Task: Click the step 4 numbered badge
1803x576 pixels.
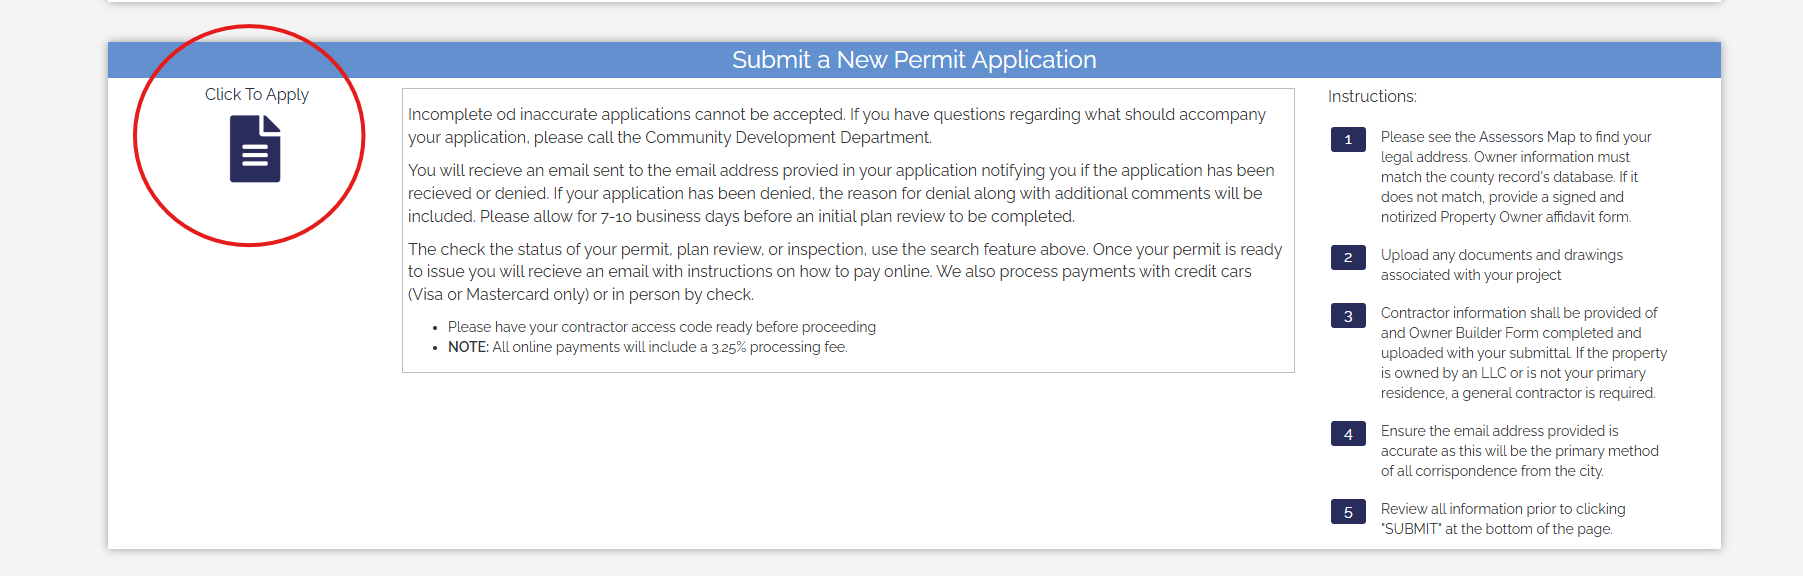Action: 1347,434
